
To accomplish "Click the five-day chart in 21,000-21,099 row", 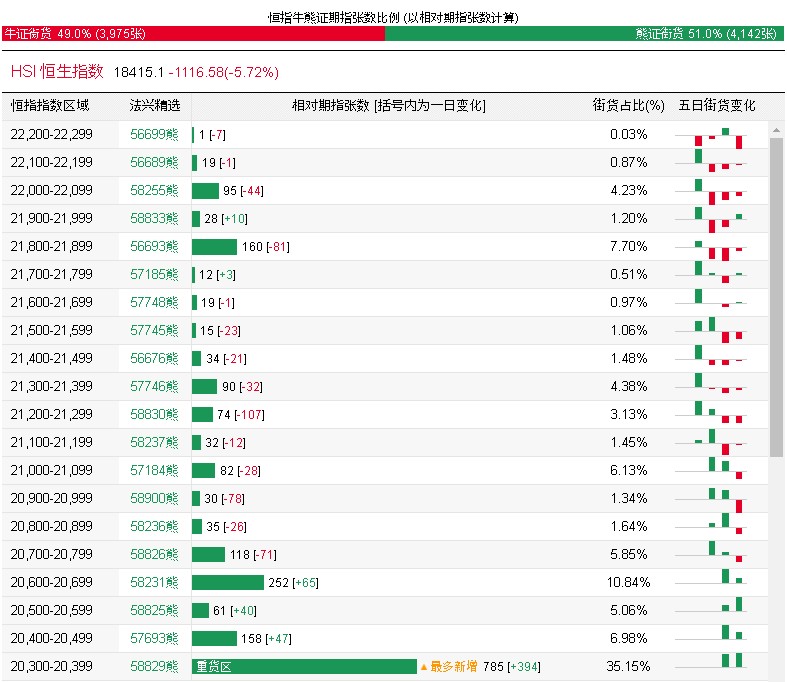I will (x=718, y=470).
